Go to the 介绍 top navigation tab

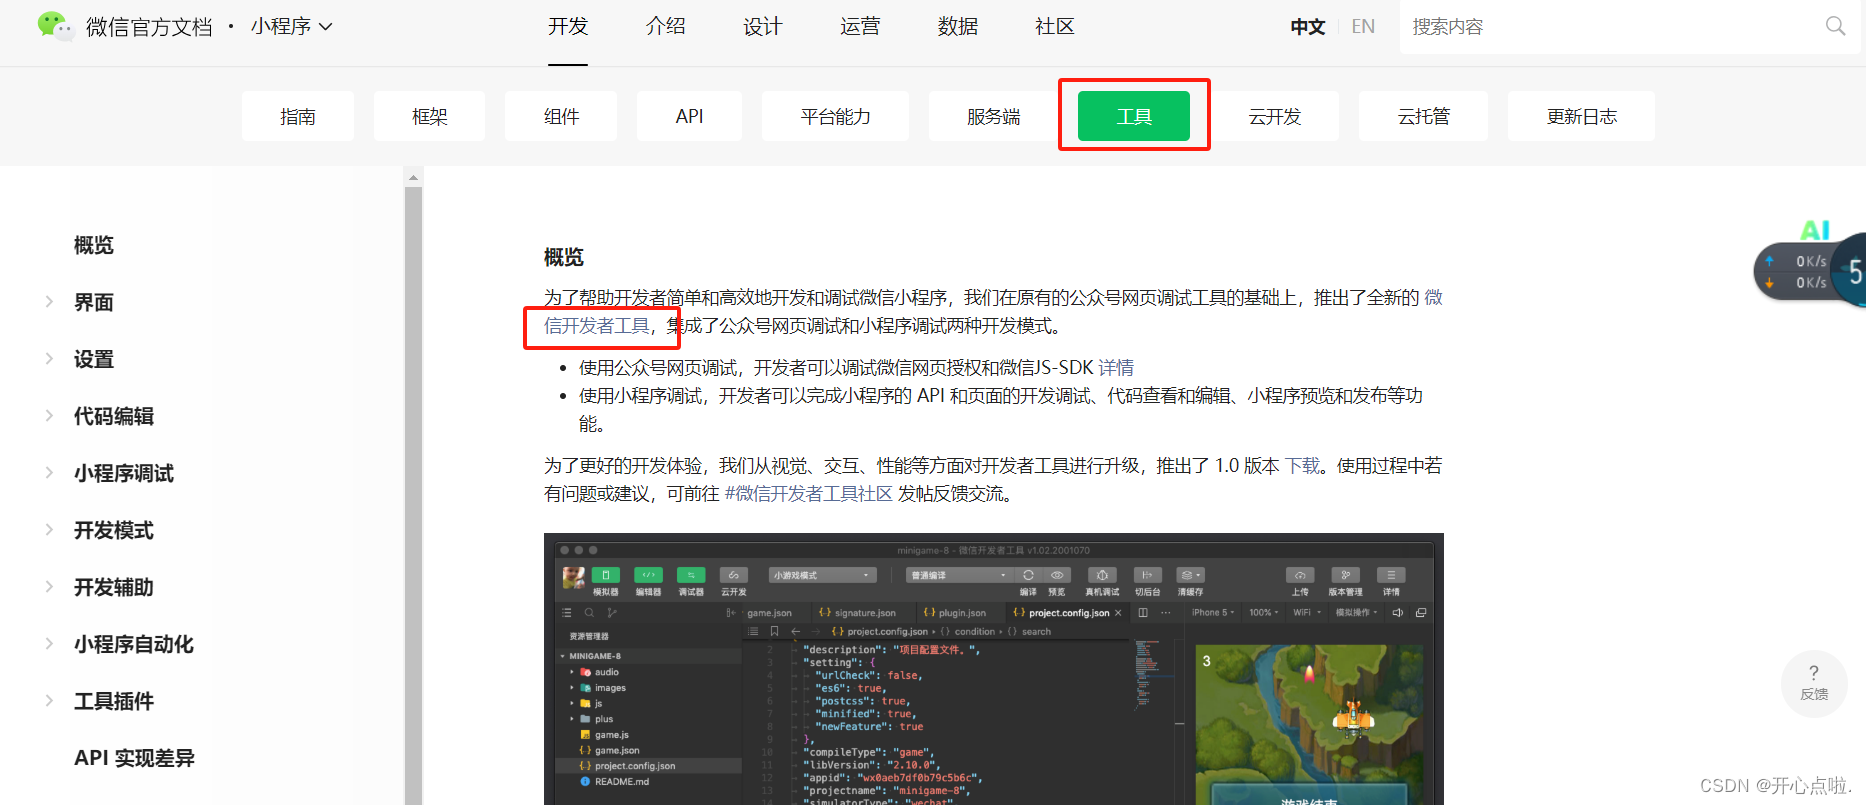(666, 26)
